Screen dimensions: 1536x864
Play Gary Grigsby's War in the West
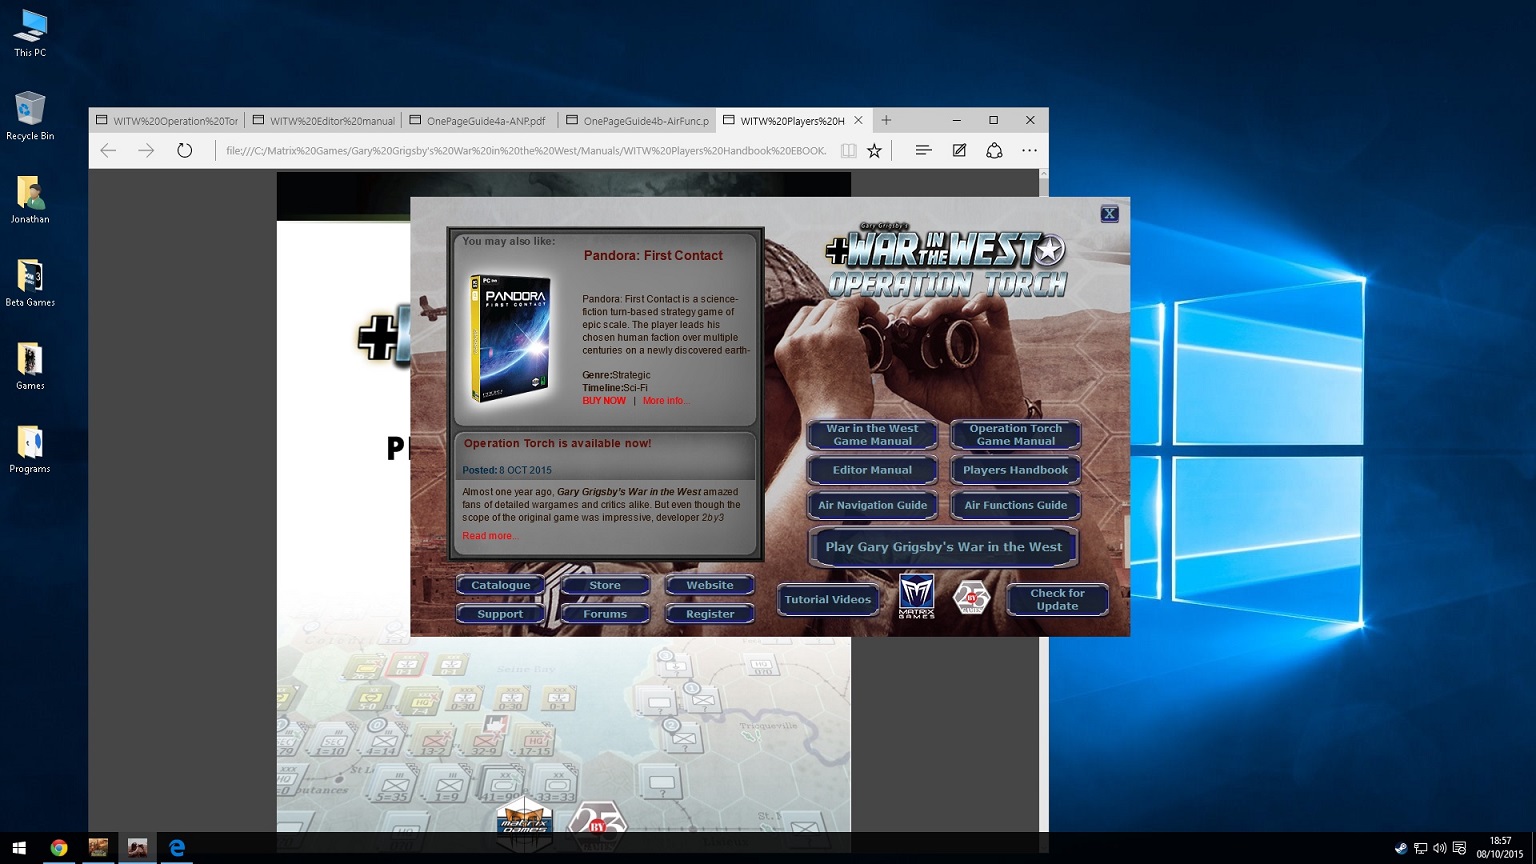tap(943, 547)
